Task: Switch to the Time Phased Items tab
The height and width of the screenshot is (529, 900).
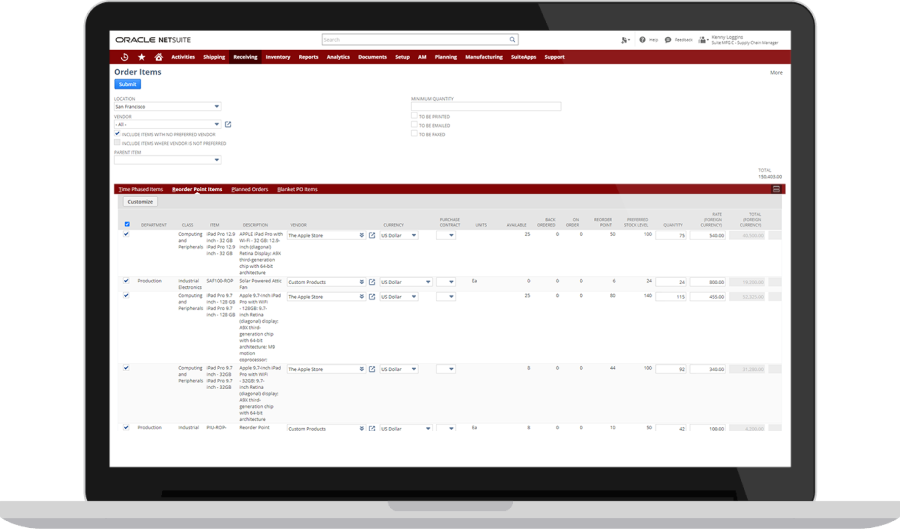Action: (141, 189)
